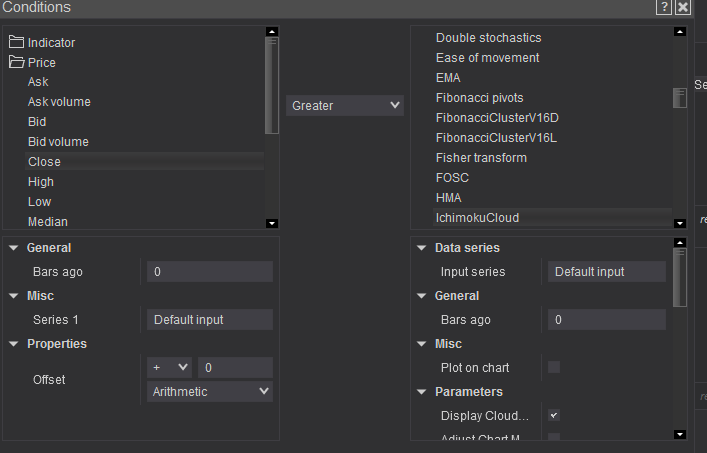Click the left Bars ago input field
This screenshot has width=707, height=453.
[x=209, y=272]
